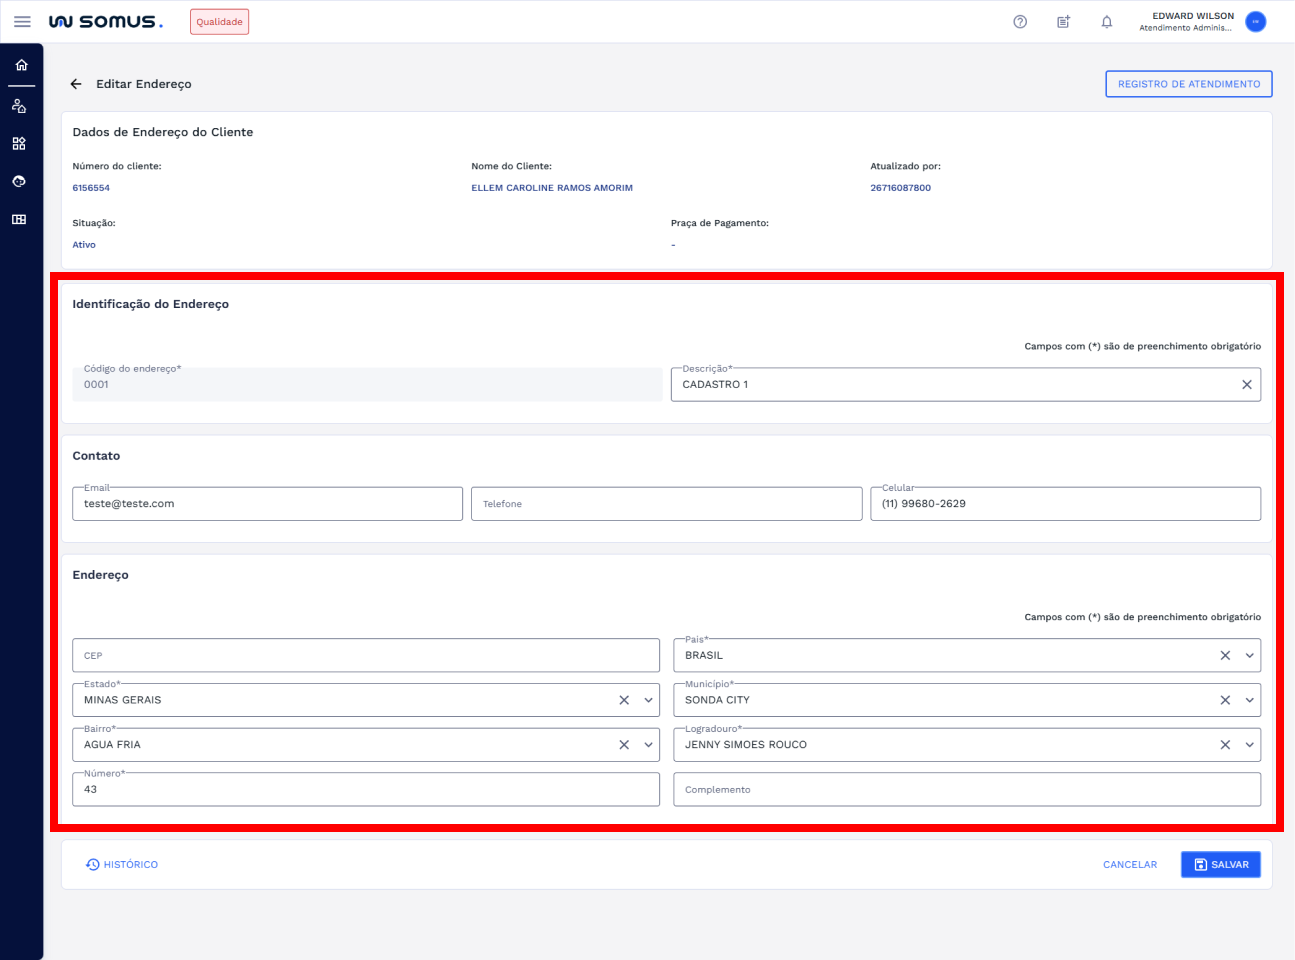Screen dimensions: 1295x960
Task: Click the add note icon in the header
Action: click(1063, 22)
